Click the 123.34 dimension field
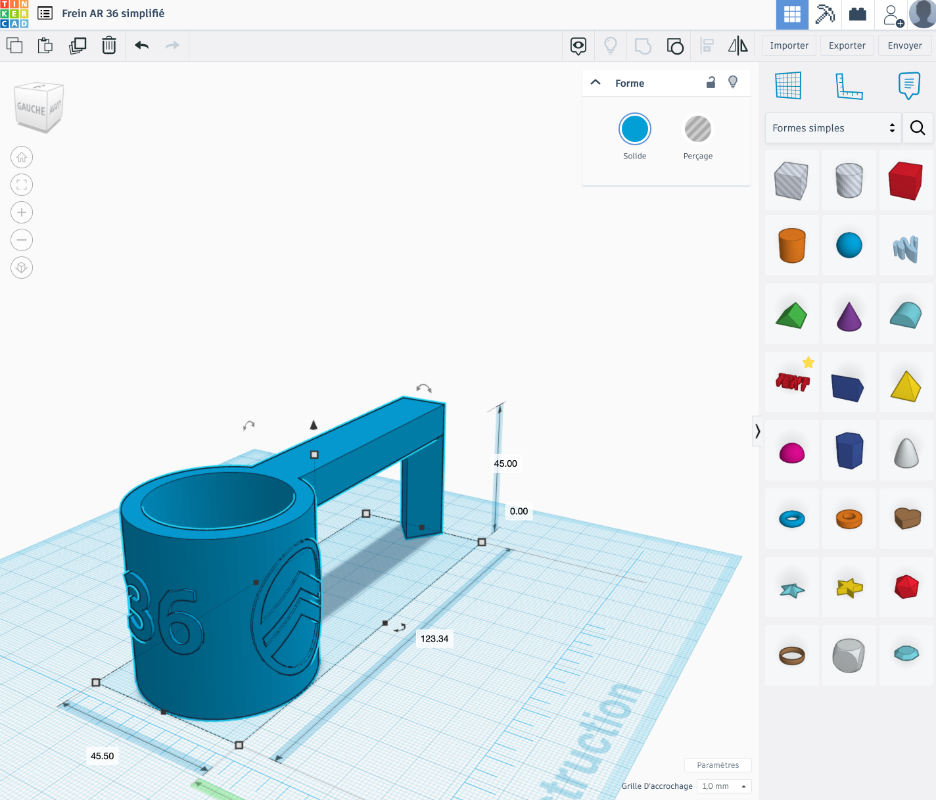This screenshot has height=800, width=936. click(x=434, y=638)
